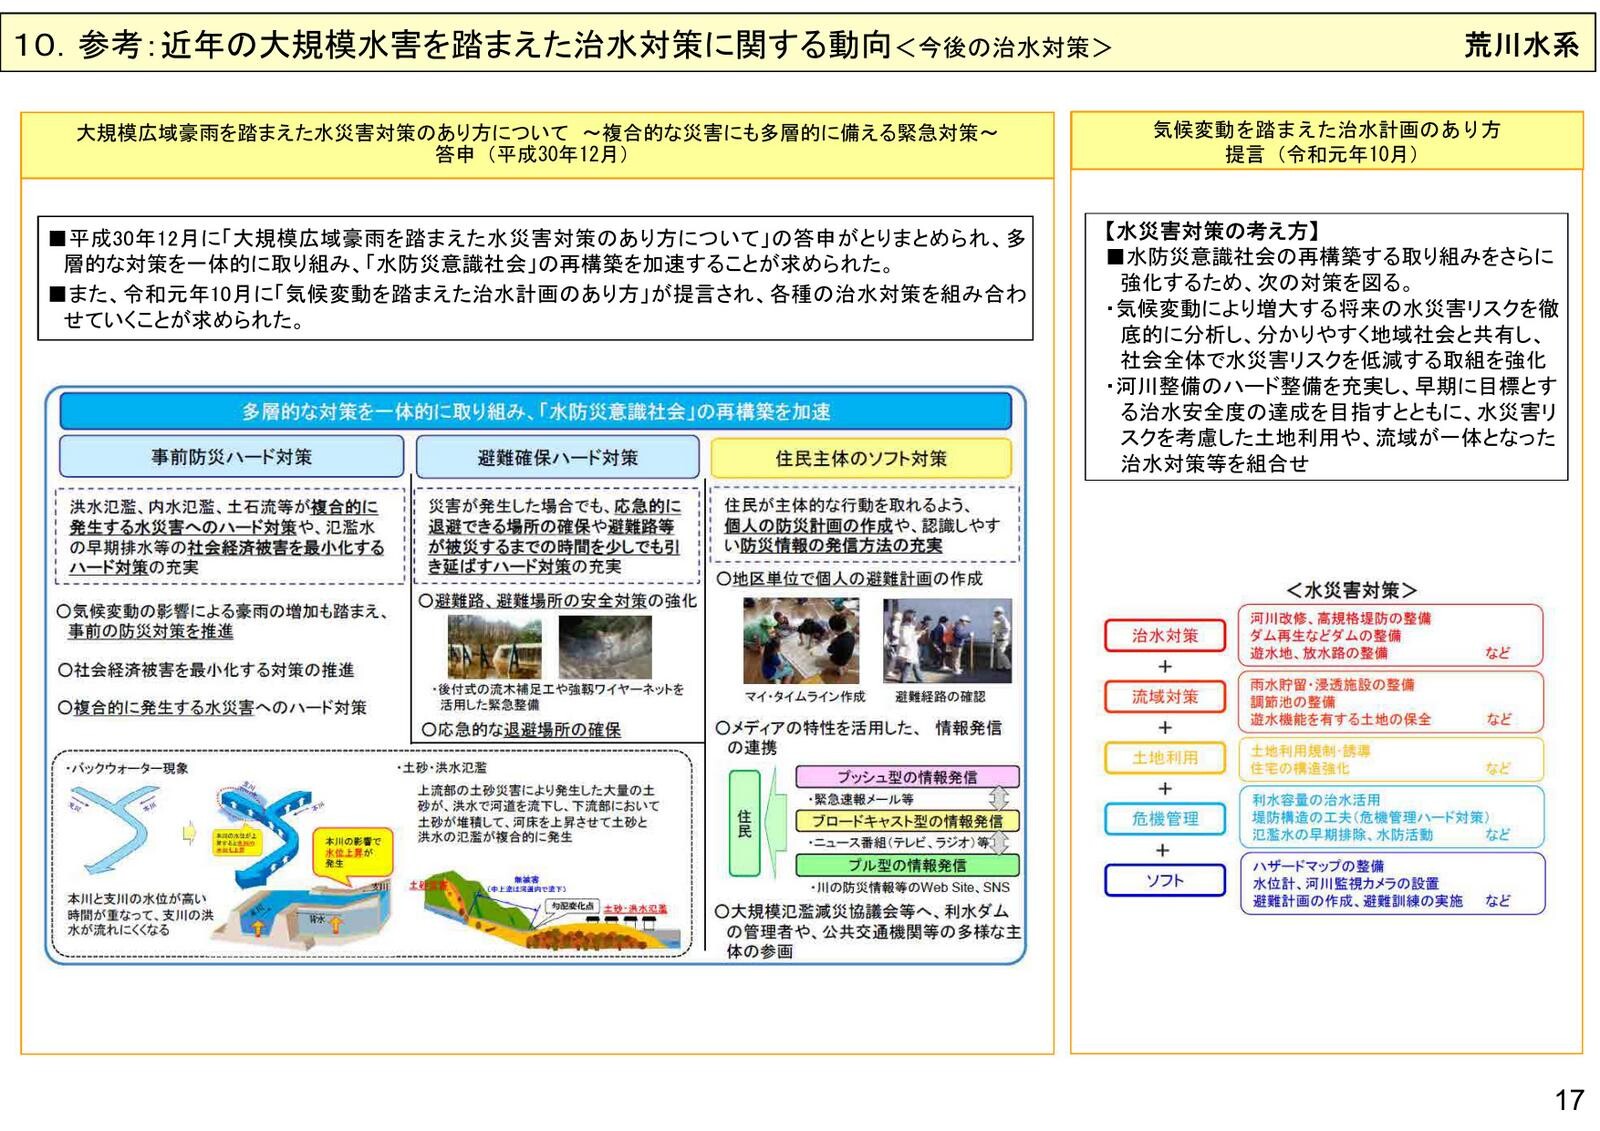Select the 住民主体のソフト対策 box
Viewport: 1600px width, 1131px height.
click(860, 458)
